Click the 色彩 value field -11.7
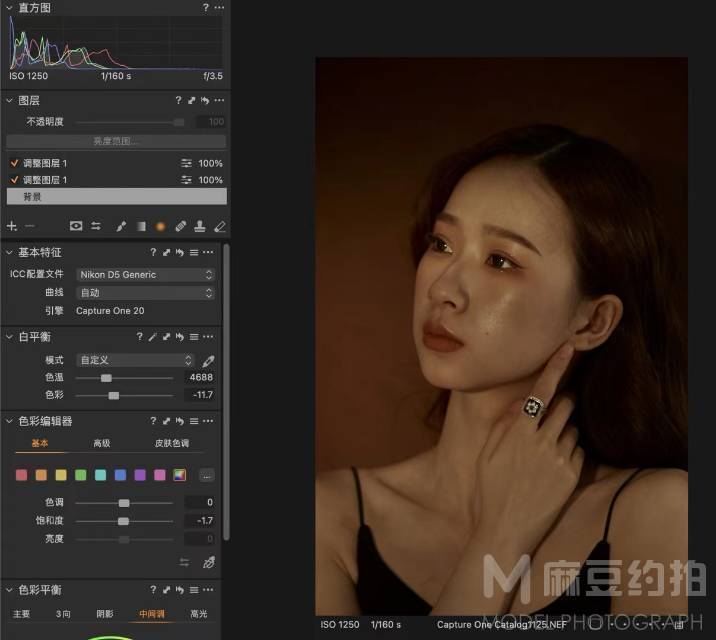The width and height of the screenshot is (716, 640). coord(200,395)
